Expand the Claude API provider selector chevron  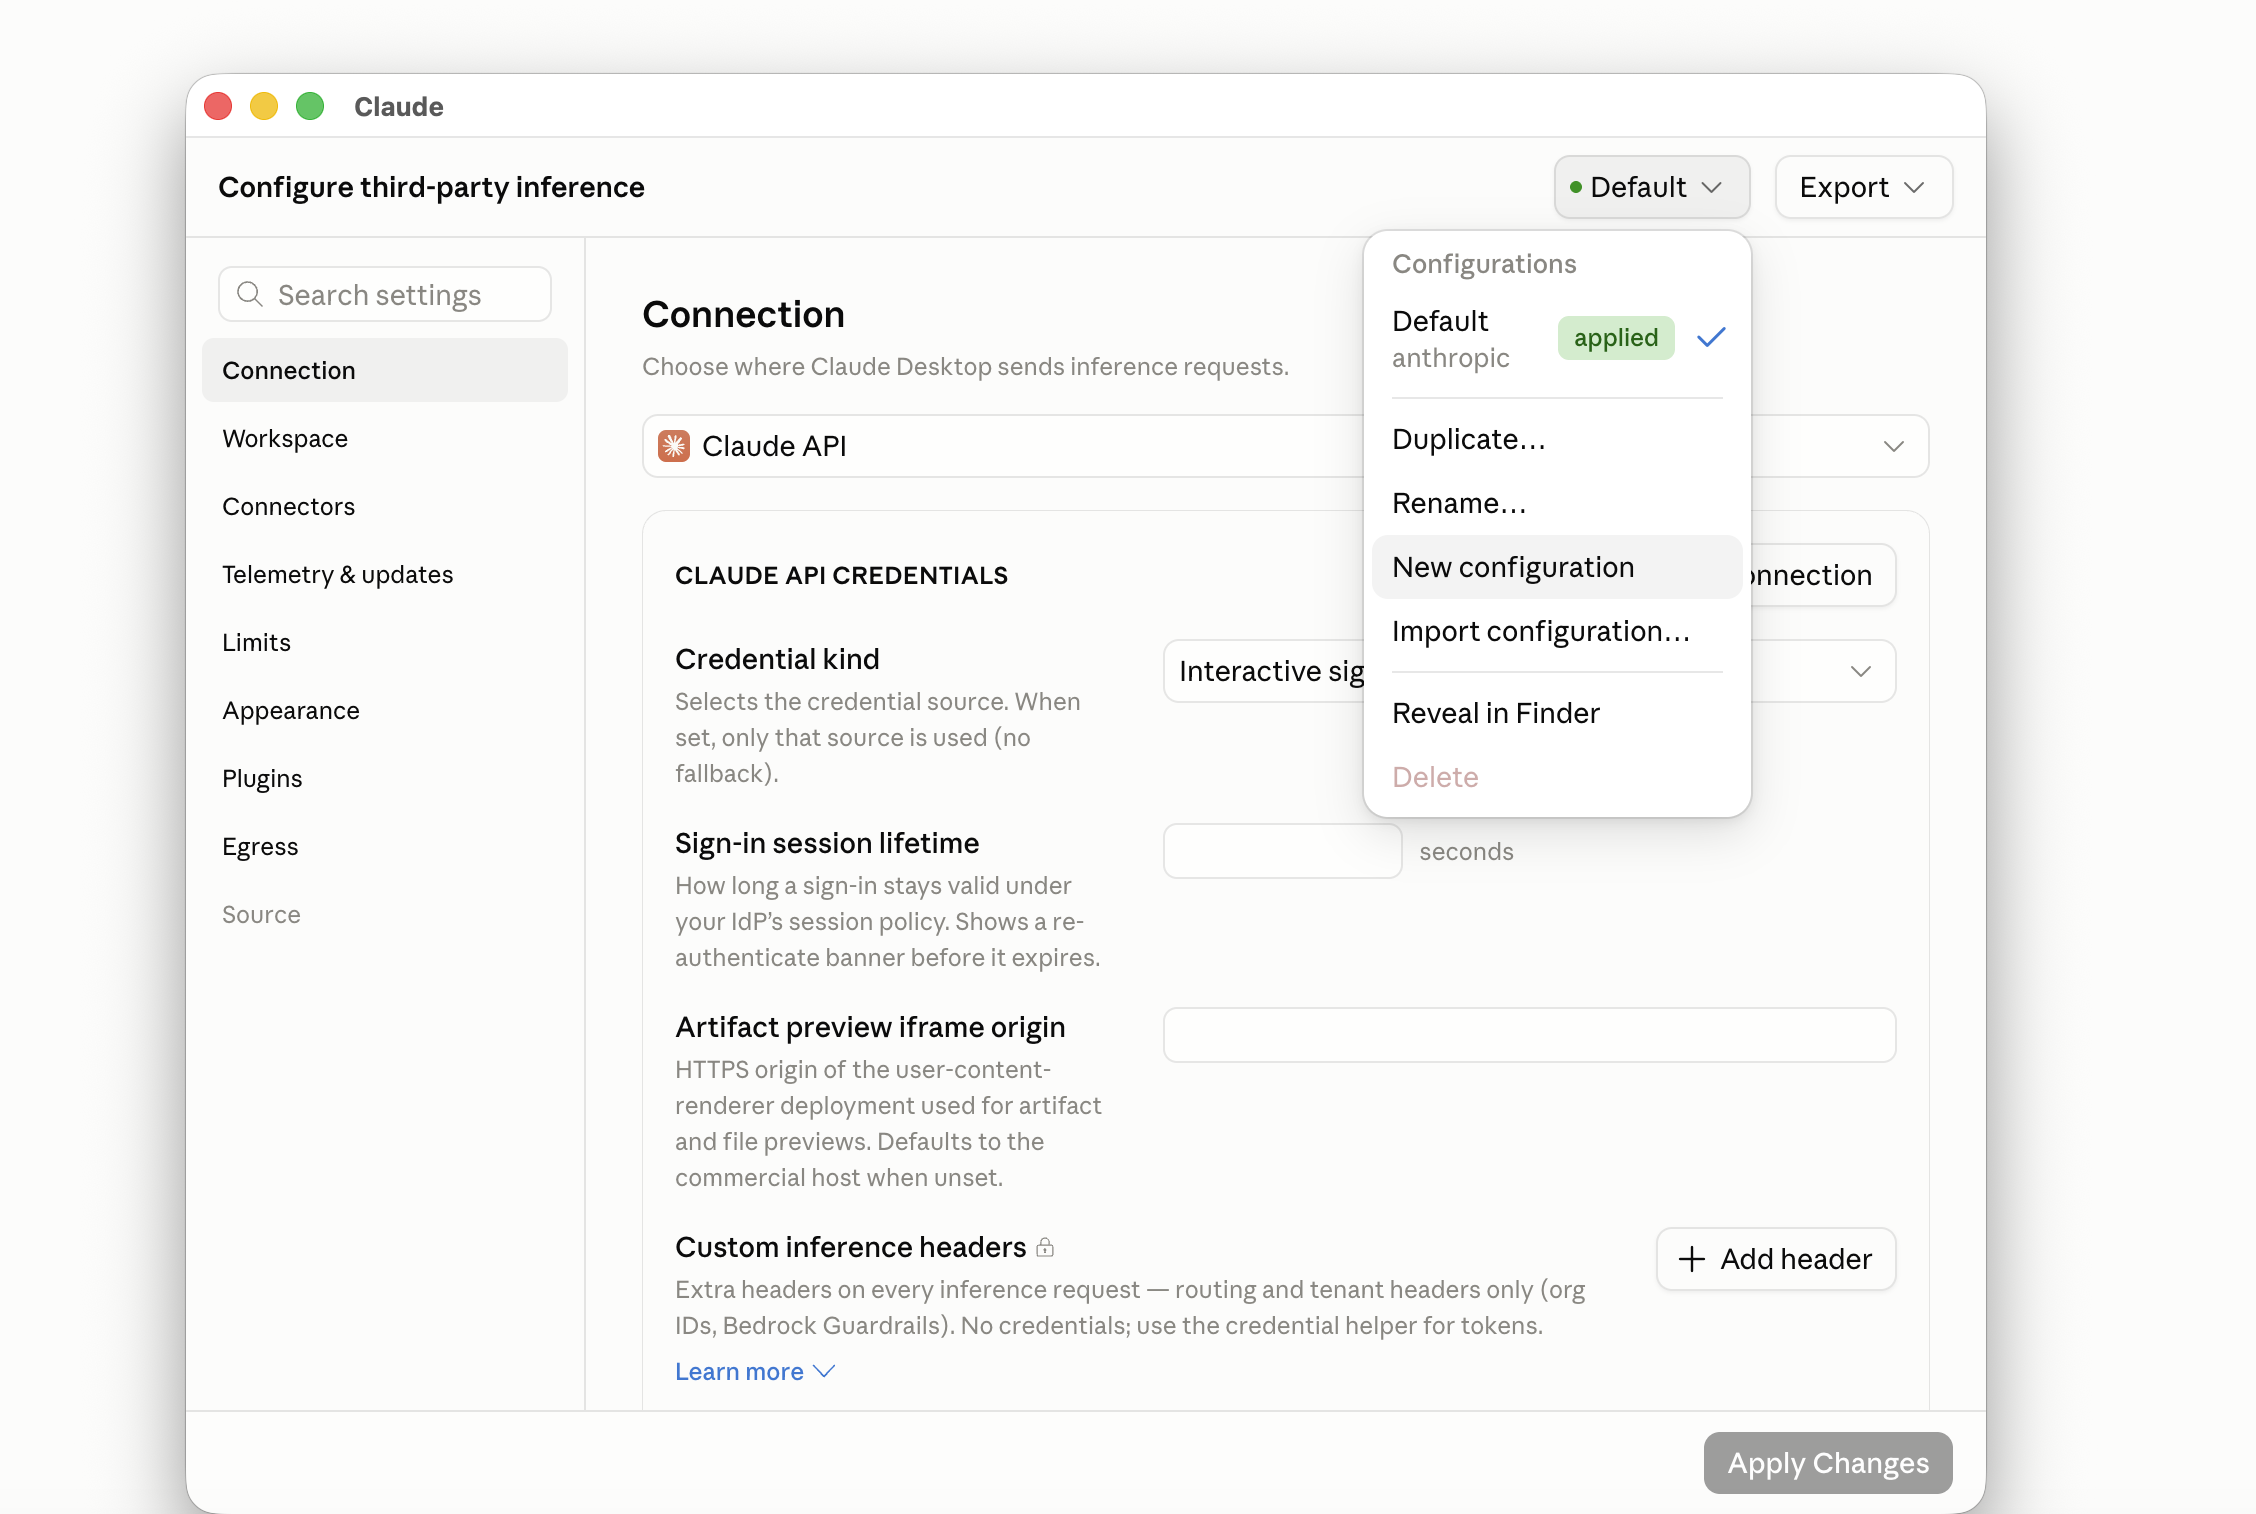(x=1893, y=446)
